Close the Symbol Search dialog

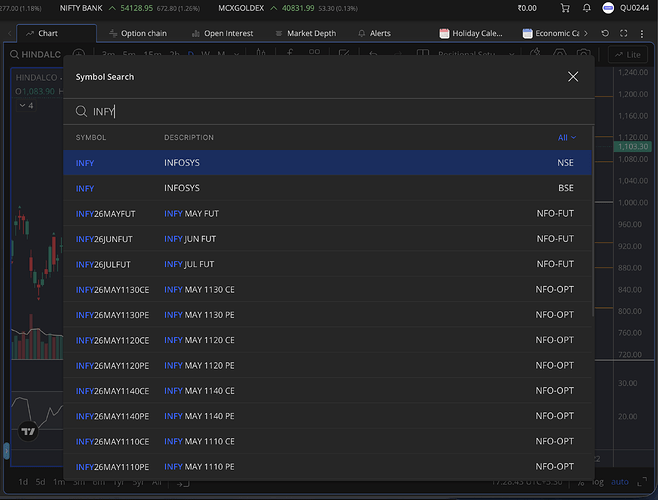tap(573, 77)
